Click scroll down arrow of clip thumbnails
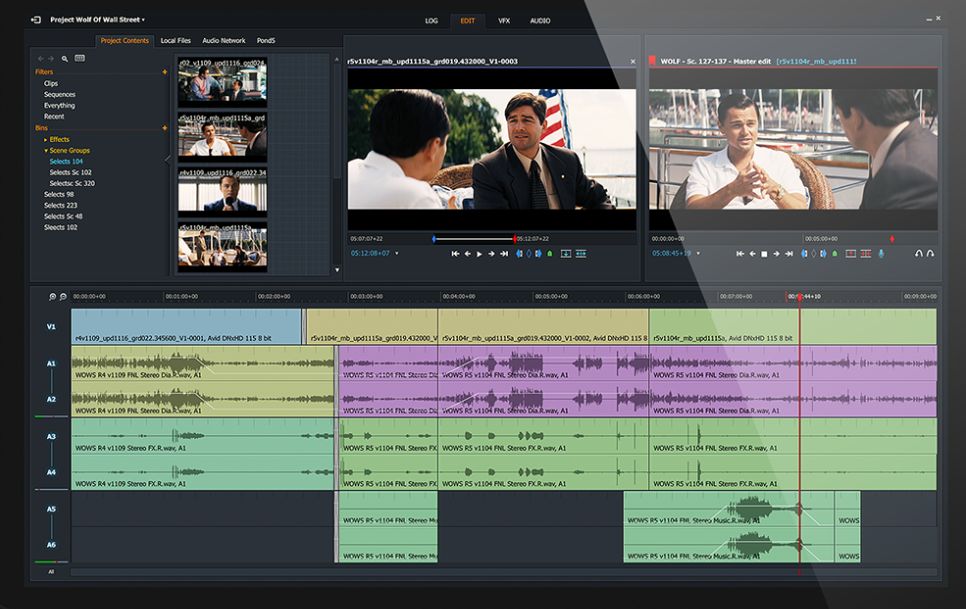The width and height of the screenshot is (966, 609). coord(337,270)
